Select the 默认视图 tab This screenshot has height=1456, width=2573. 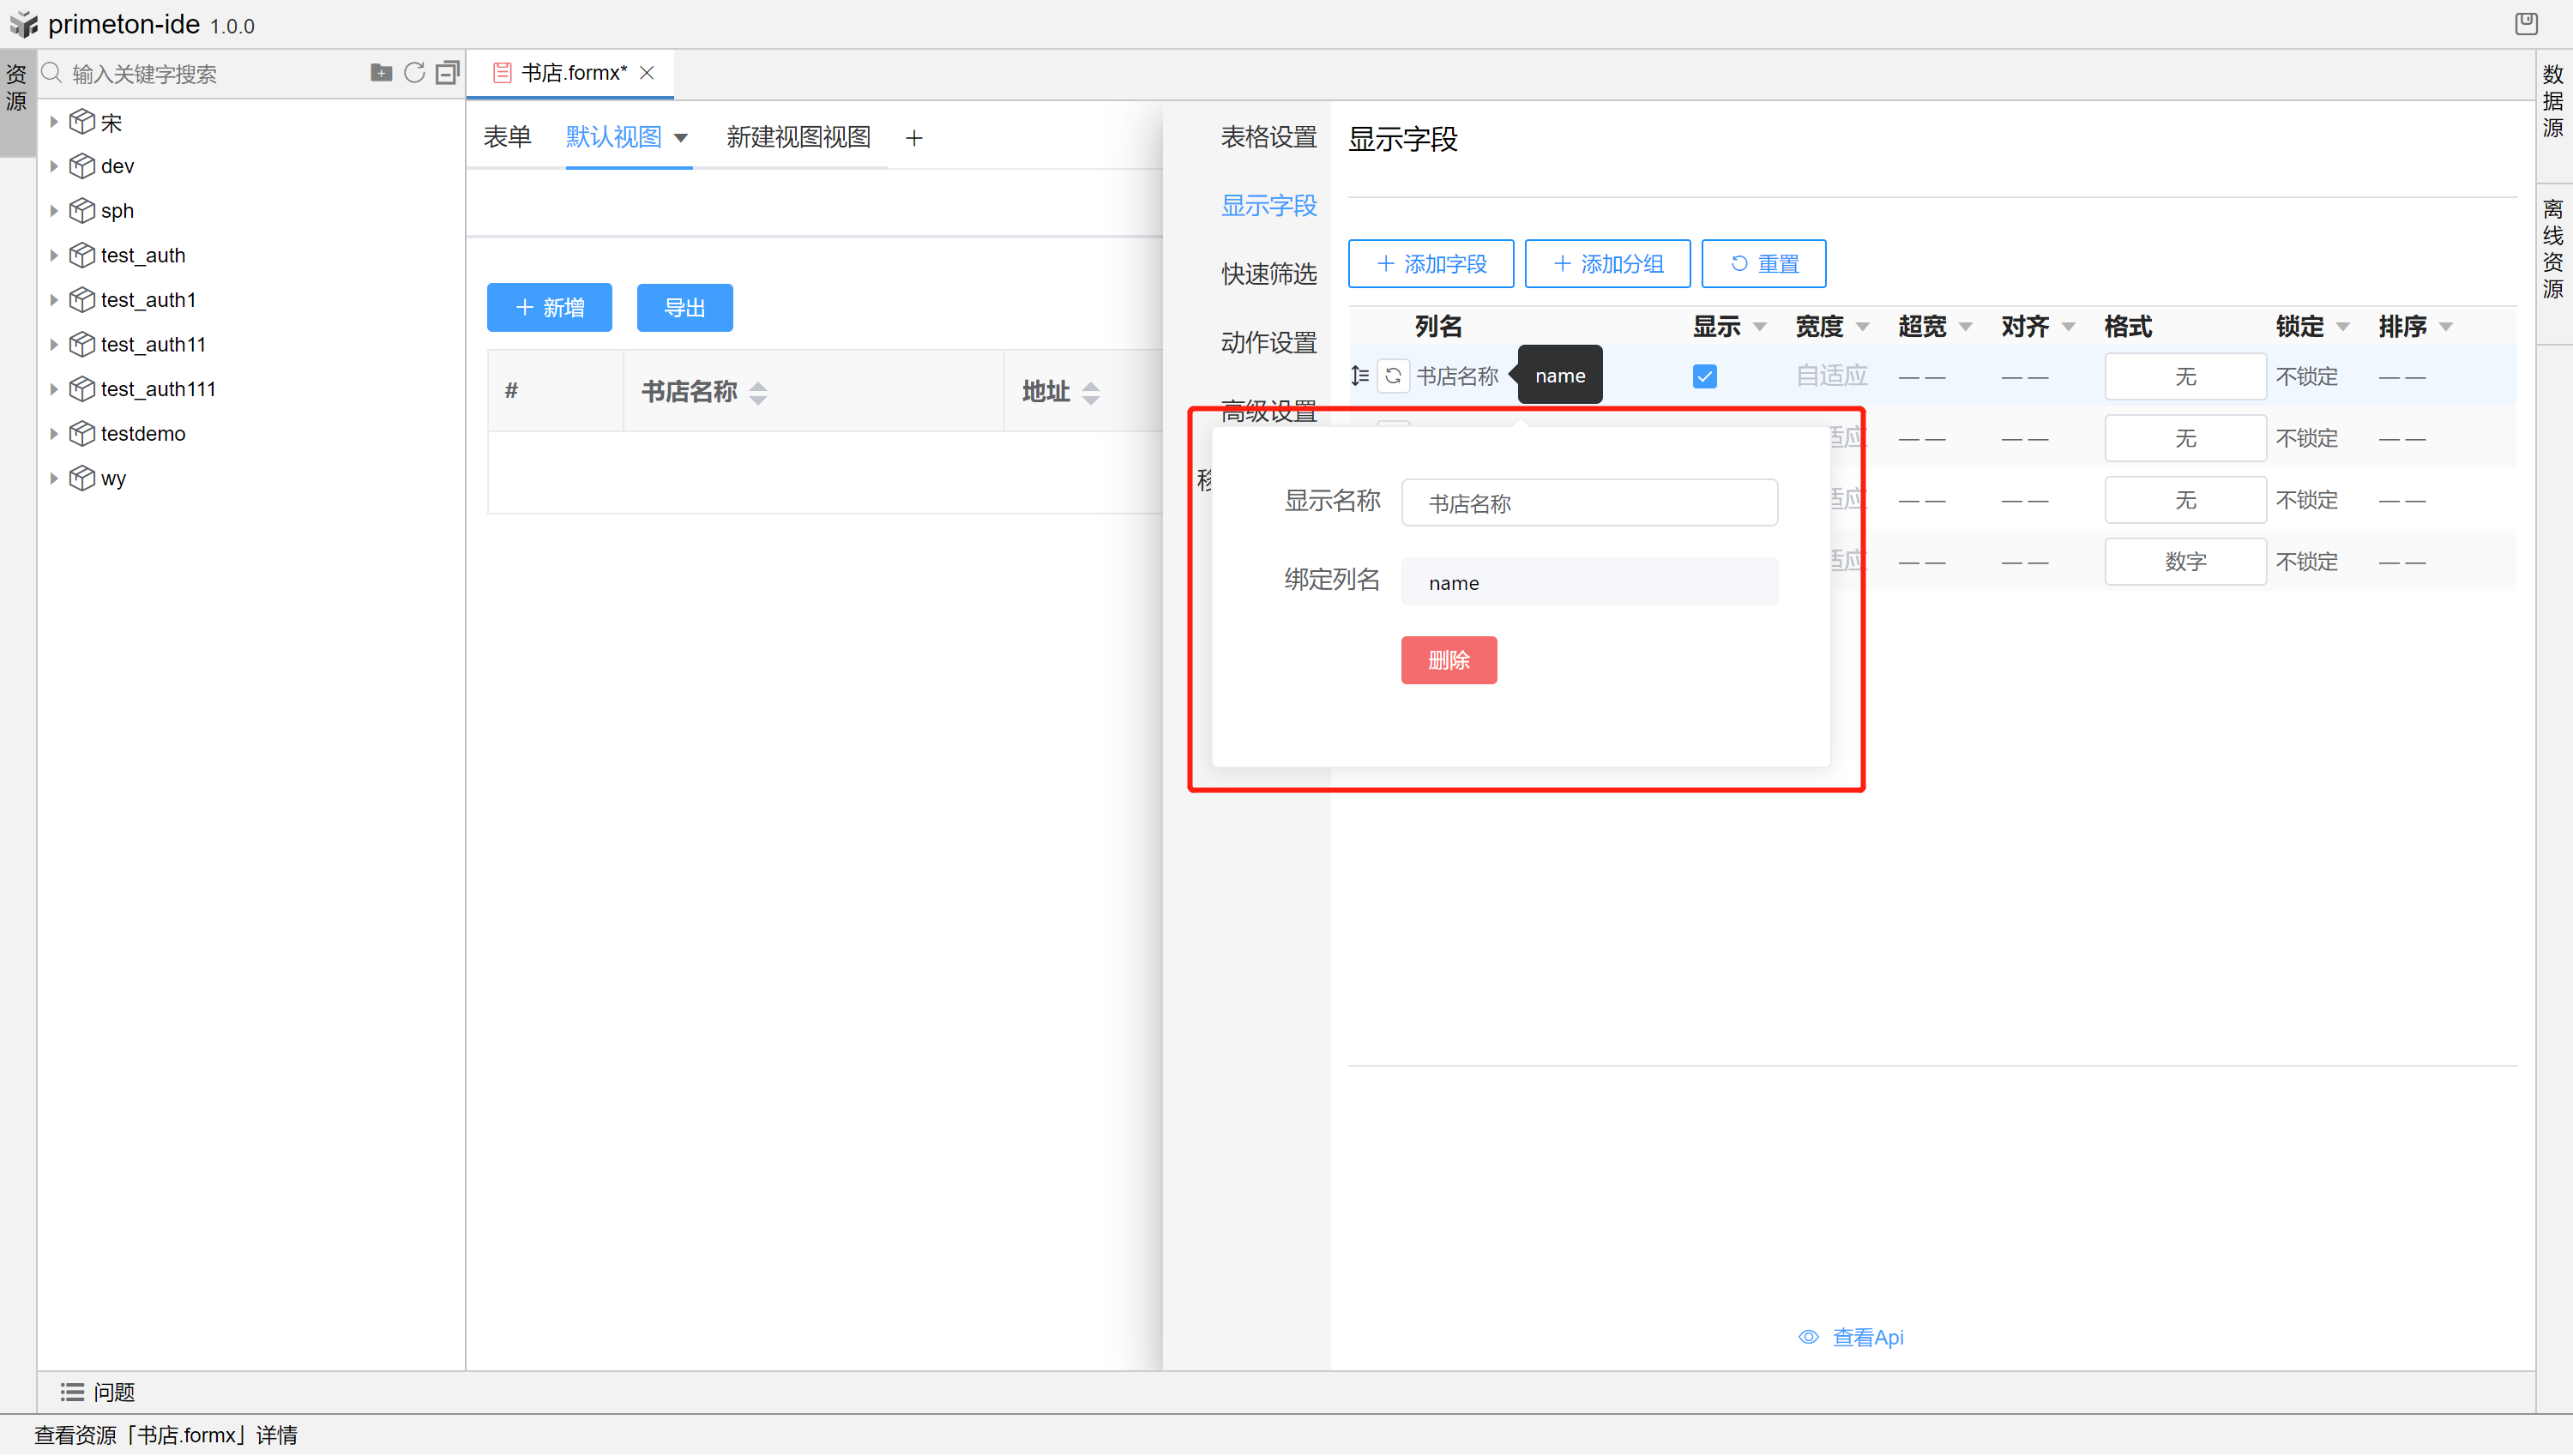[614, 137]
